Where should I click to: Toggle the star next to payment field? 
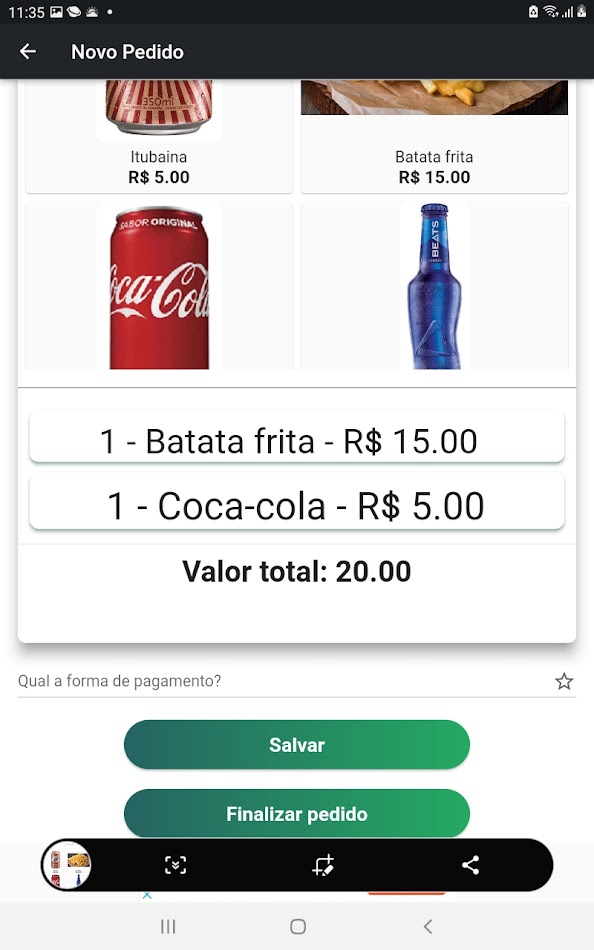(x=564, y=680)
